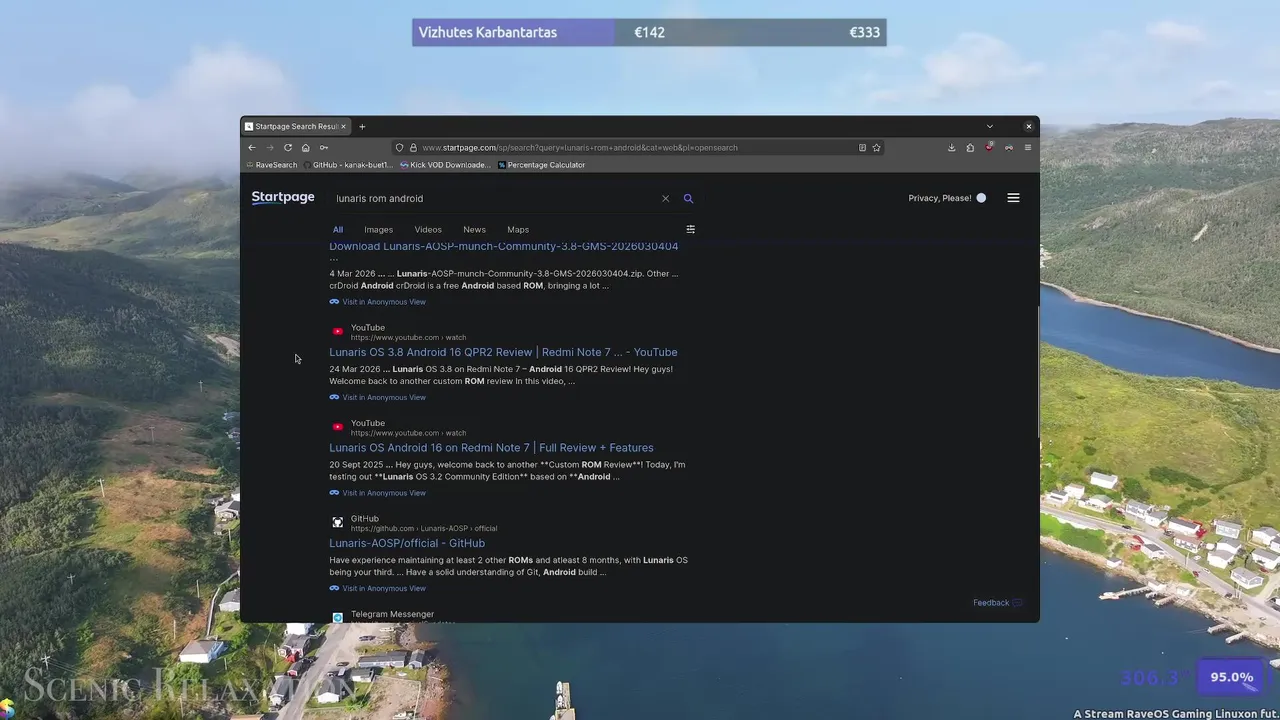1280x720 pixels.
Task: Go forward with the browser arrow
Action: (270, 147)
